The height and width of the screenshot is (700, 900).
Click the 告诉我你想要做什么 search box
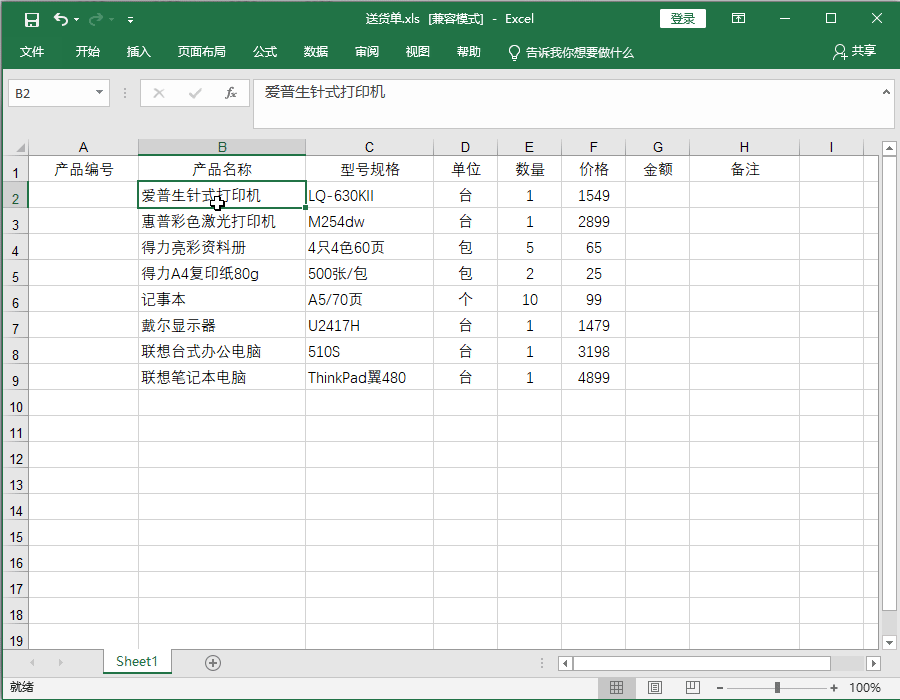coord(572,53)
